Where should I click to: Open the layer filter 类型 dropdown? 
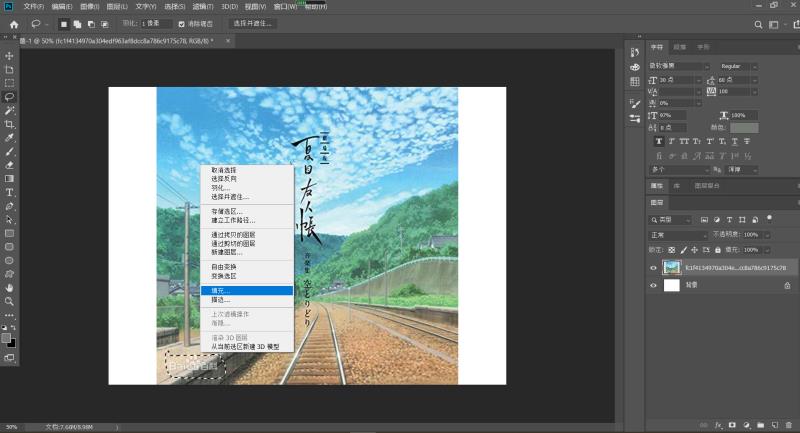click(671, 219)
